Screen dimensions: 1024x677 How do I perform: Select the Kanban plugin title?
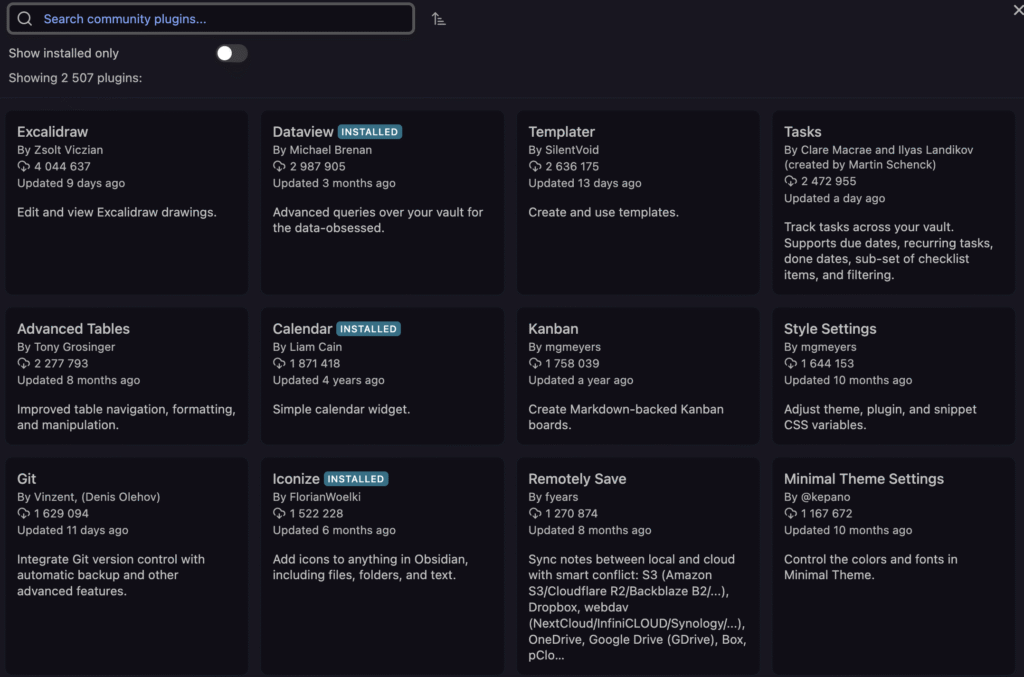pyautogui.click(x=553, y=329)
